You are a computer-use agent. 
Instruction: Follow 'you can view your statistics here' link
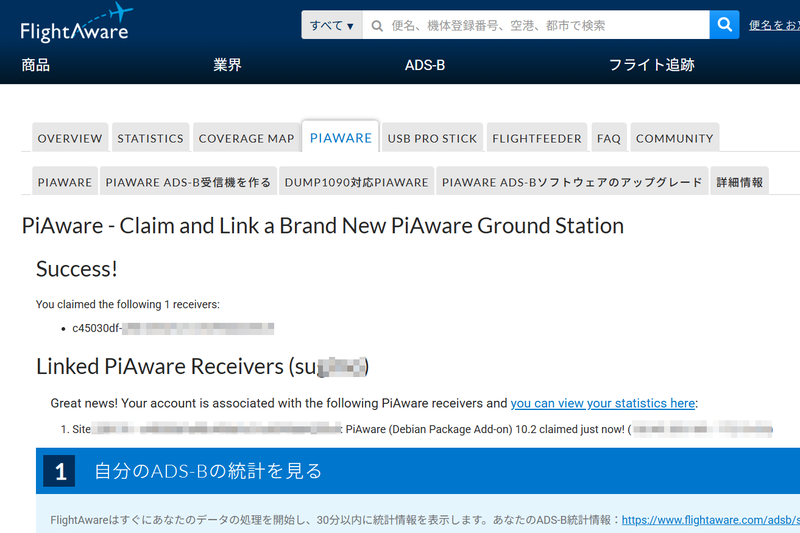pyautogui.click(x=603, y=403)
